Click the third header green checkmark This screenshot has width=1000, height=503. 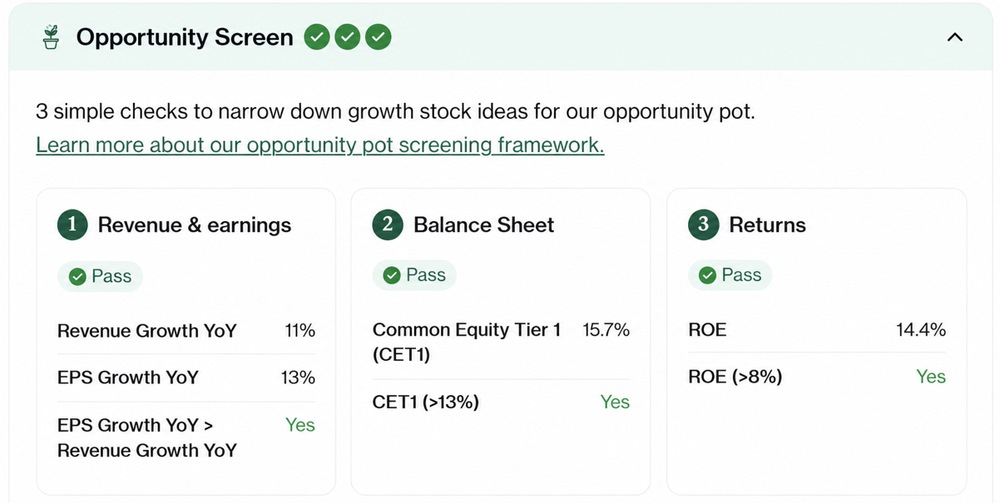(x=378, y=37)
